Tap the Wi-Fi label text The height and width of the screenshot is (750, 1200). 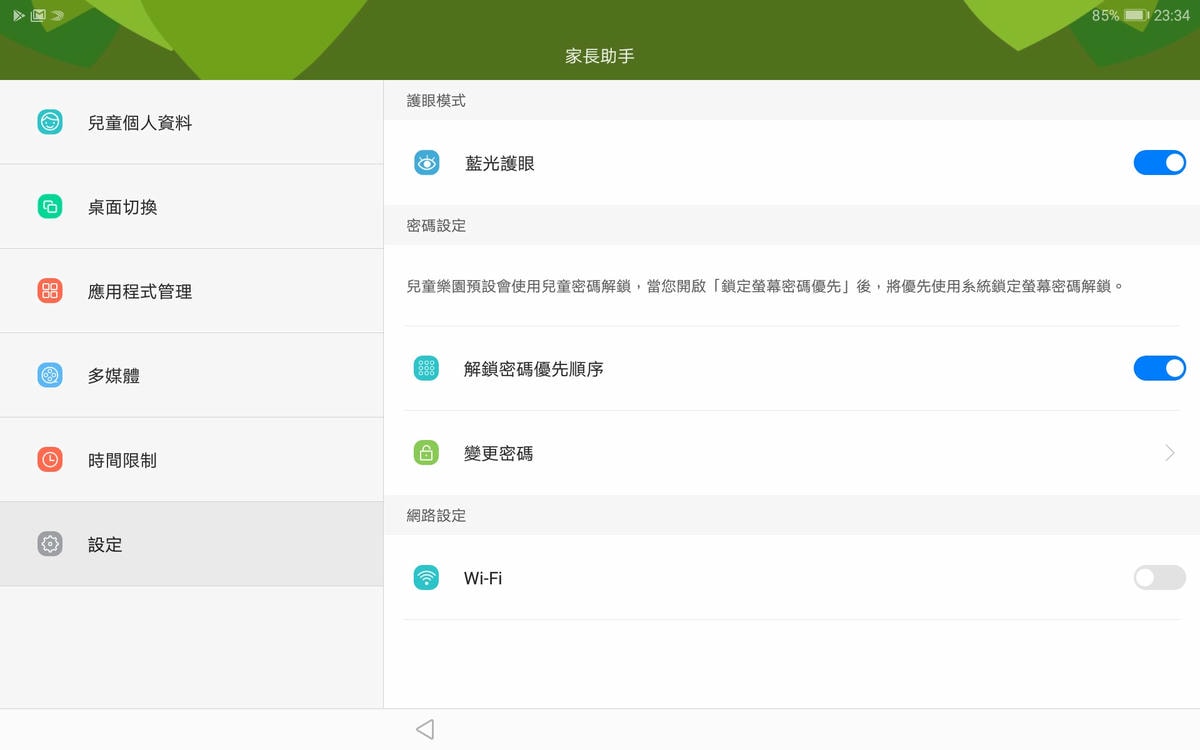coord(483,578)
